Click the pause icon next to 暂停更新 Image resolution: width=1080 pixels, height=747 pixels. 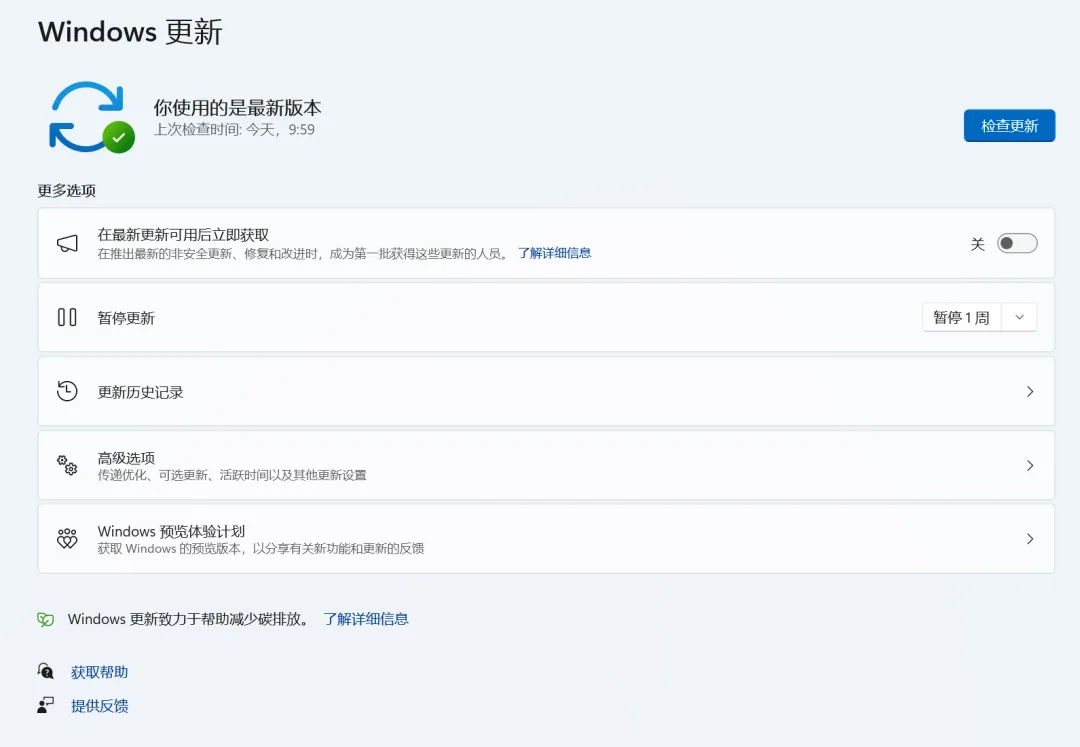point(67,317)
